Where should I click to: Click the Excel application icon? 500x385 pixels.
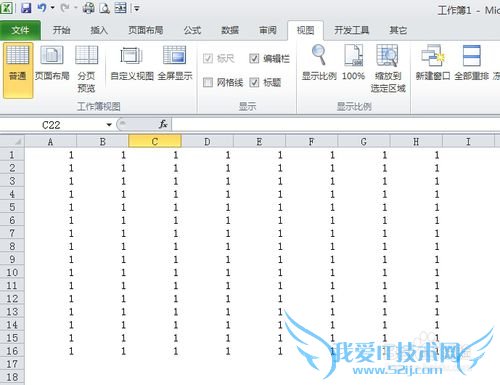(x=7, y=7)
